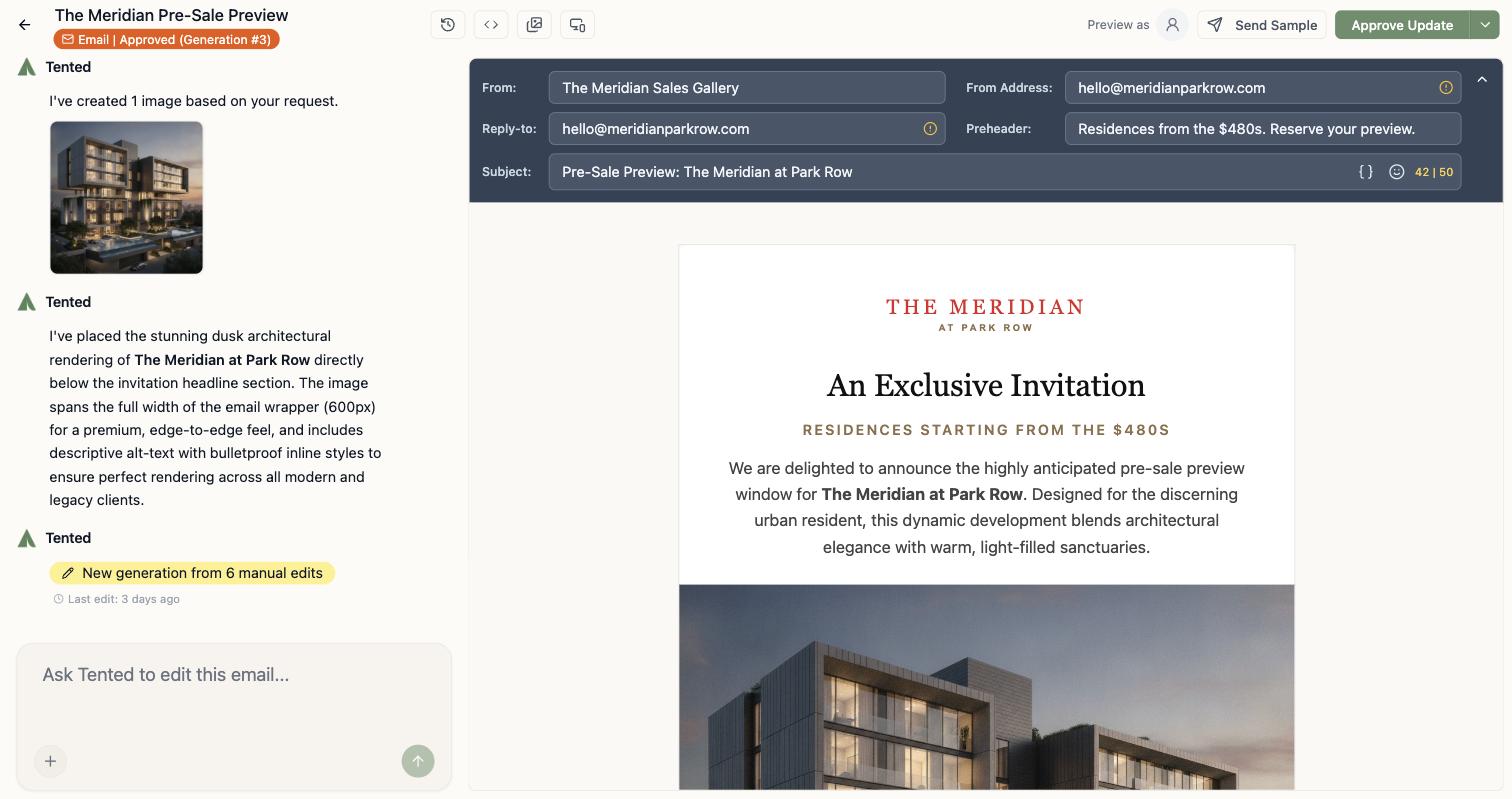The image size is (1512, 799).
Task: Click the Subject line input field
Action: [x=1005, y=172]
